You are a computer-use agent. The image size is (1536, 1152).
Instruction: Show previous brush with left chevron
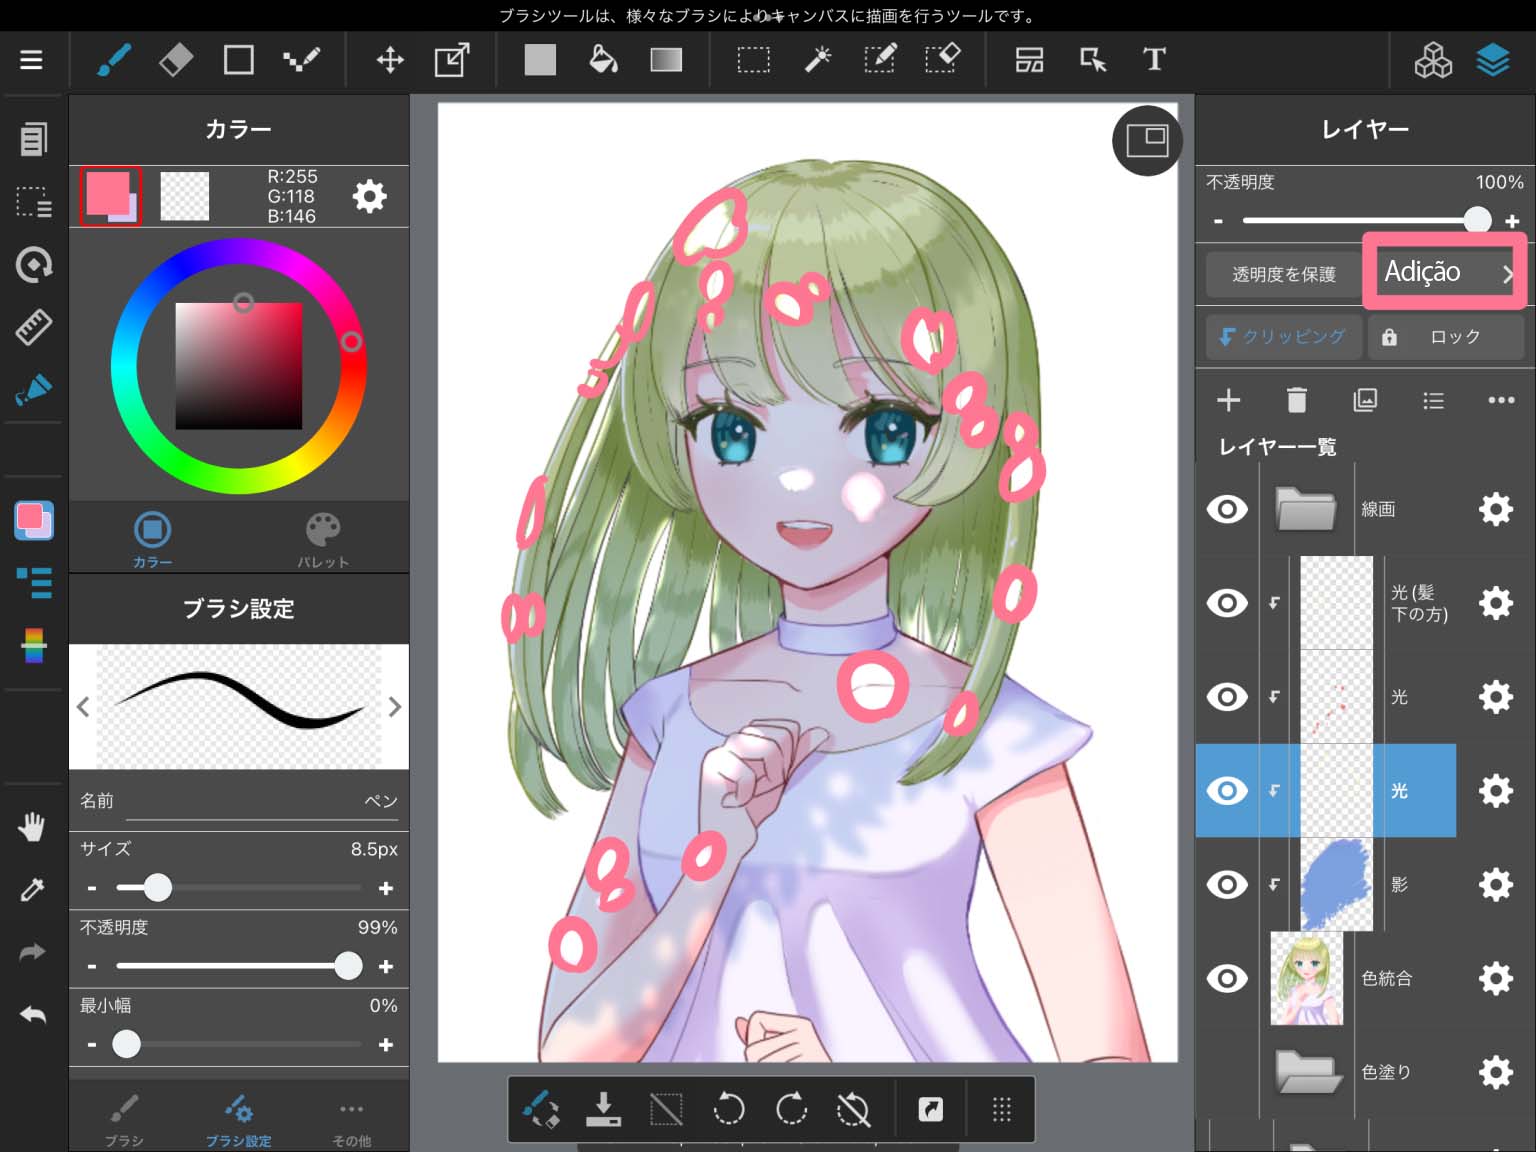pyautogui.click(x=83, y=707)
